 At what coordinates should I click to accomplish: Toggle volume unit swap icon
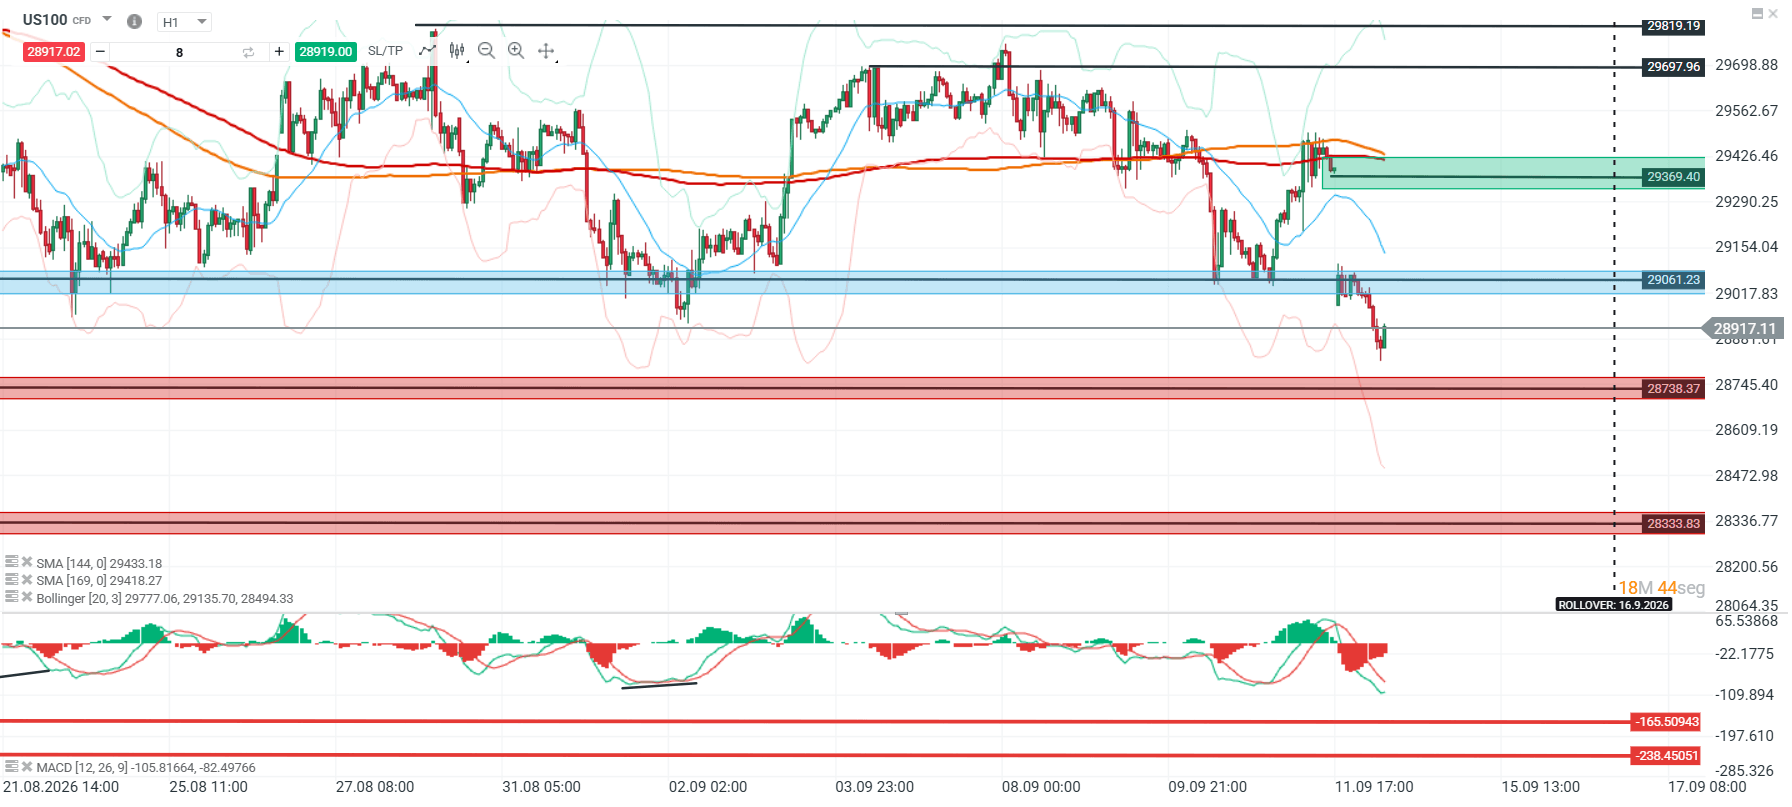[x=248, y=52]
